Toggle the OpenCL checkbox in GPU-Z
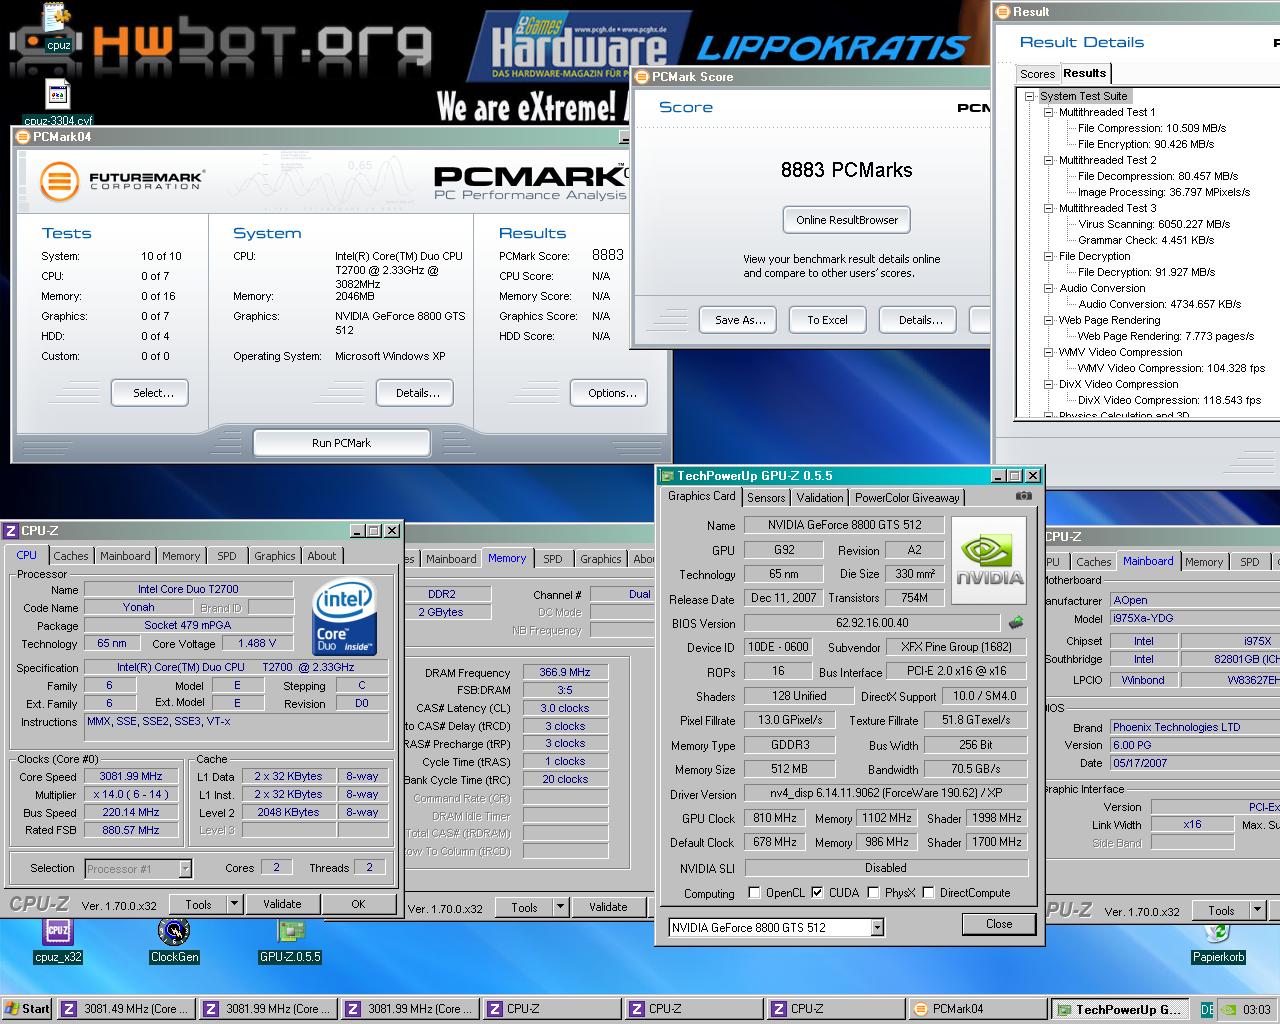Image resolution: width=1280 pixels, height=1024 pixels. coord(754,893)
